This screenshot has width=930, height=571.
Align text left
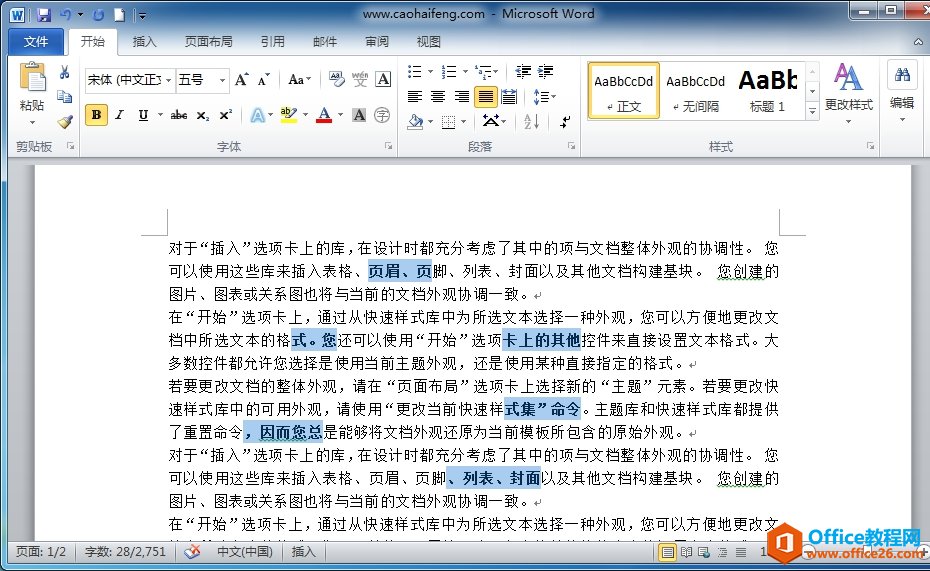point(415,96)
